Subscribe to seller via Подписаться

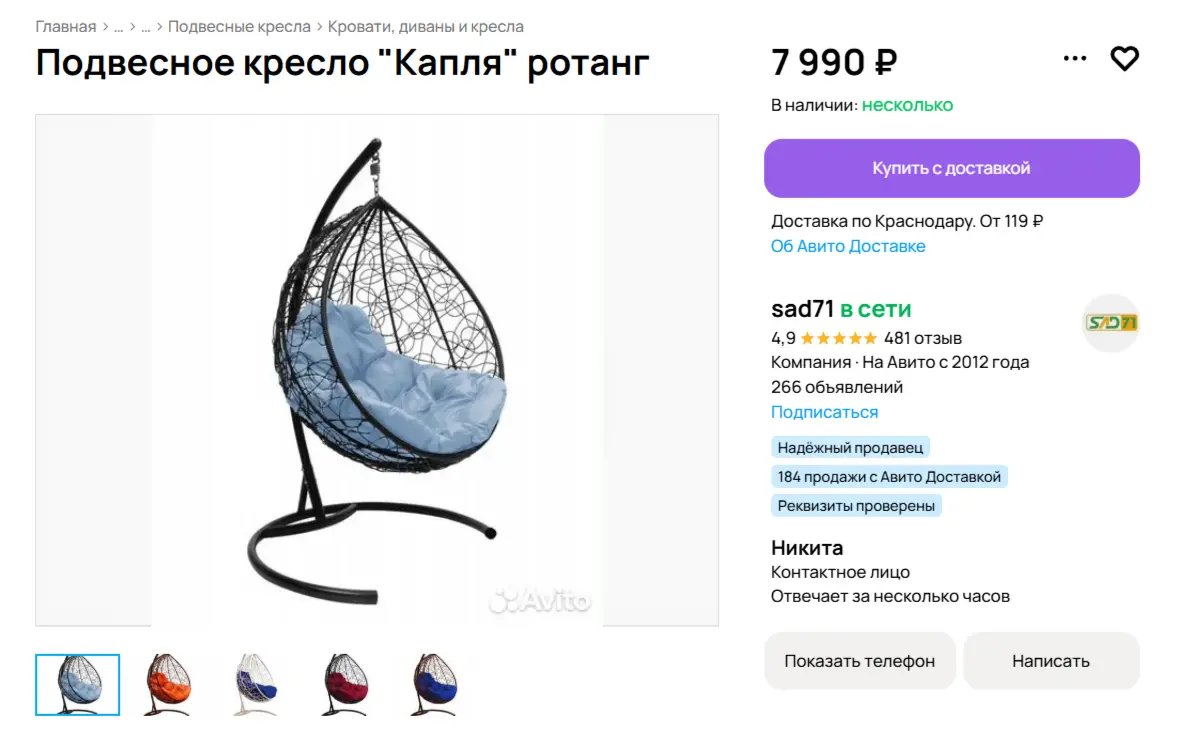pyautogui.click(x=824, y=412)
